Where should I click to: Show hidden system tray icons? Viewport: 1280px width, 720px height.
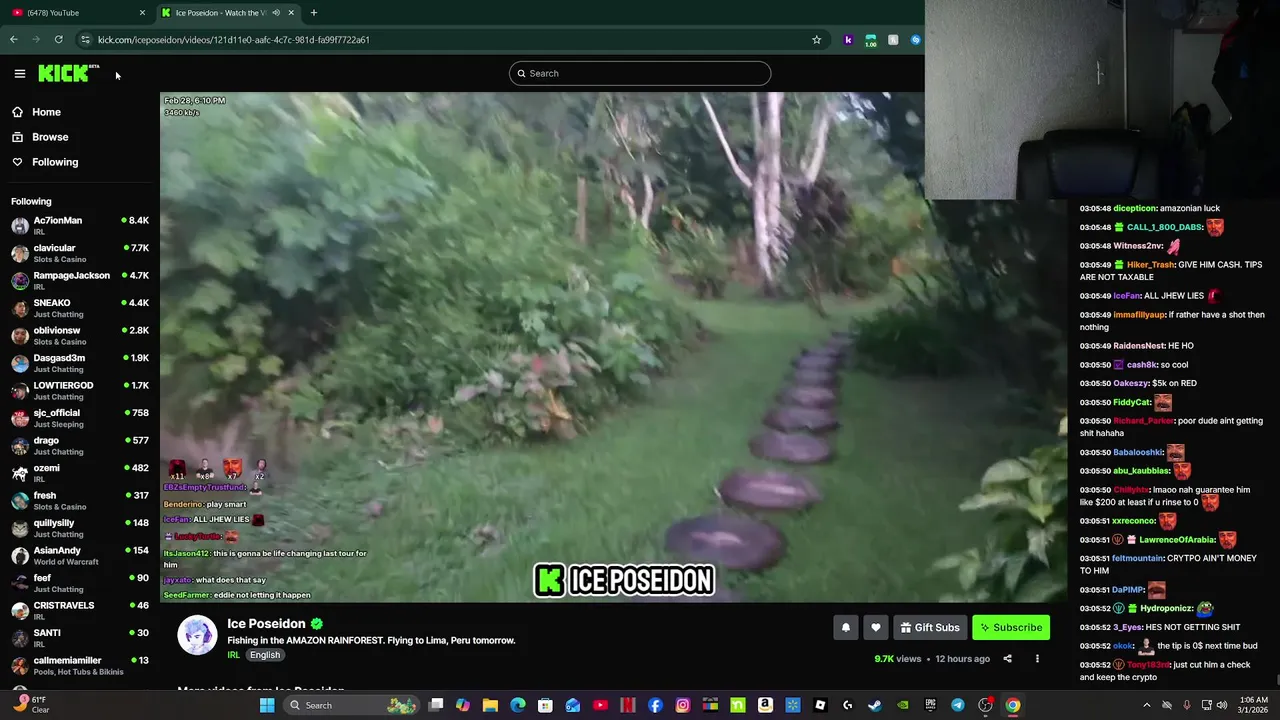point(1146,705)
